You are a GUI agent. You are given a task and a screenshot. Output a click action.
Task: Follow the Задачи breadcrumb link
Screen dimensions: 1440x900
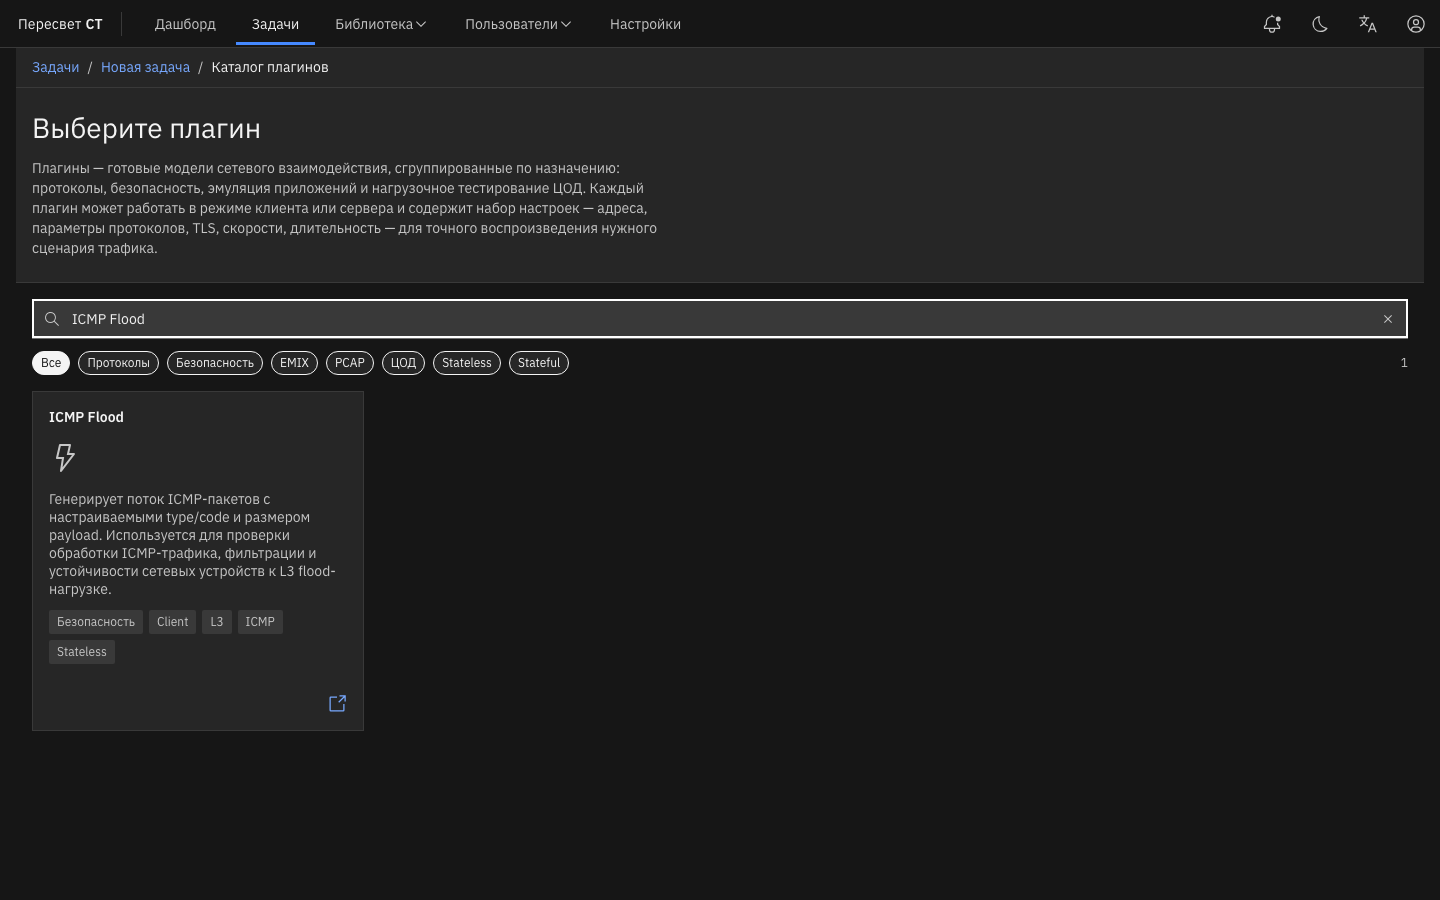[x=55, y=67]
